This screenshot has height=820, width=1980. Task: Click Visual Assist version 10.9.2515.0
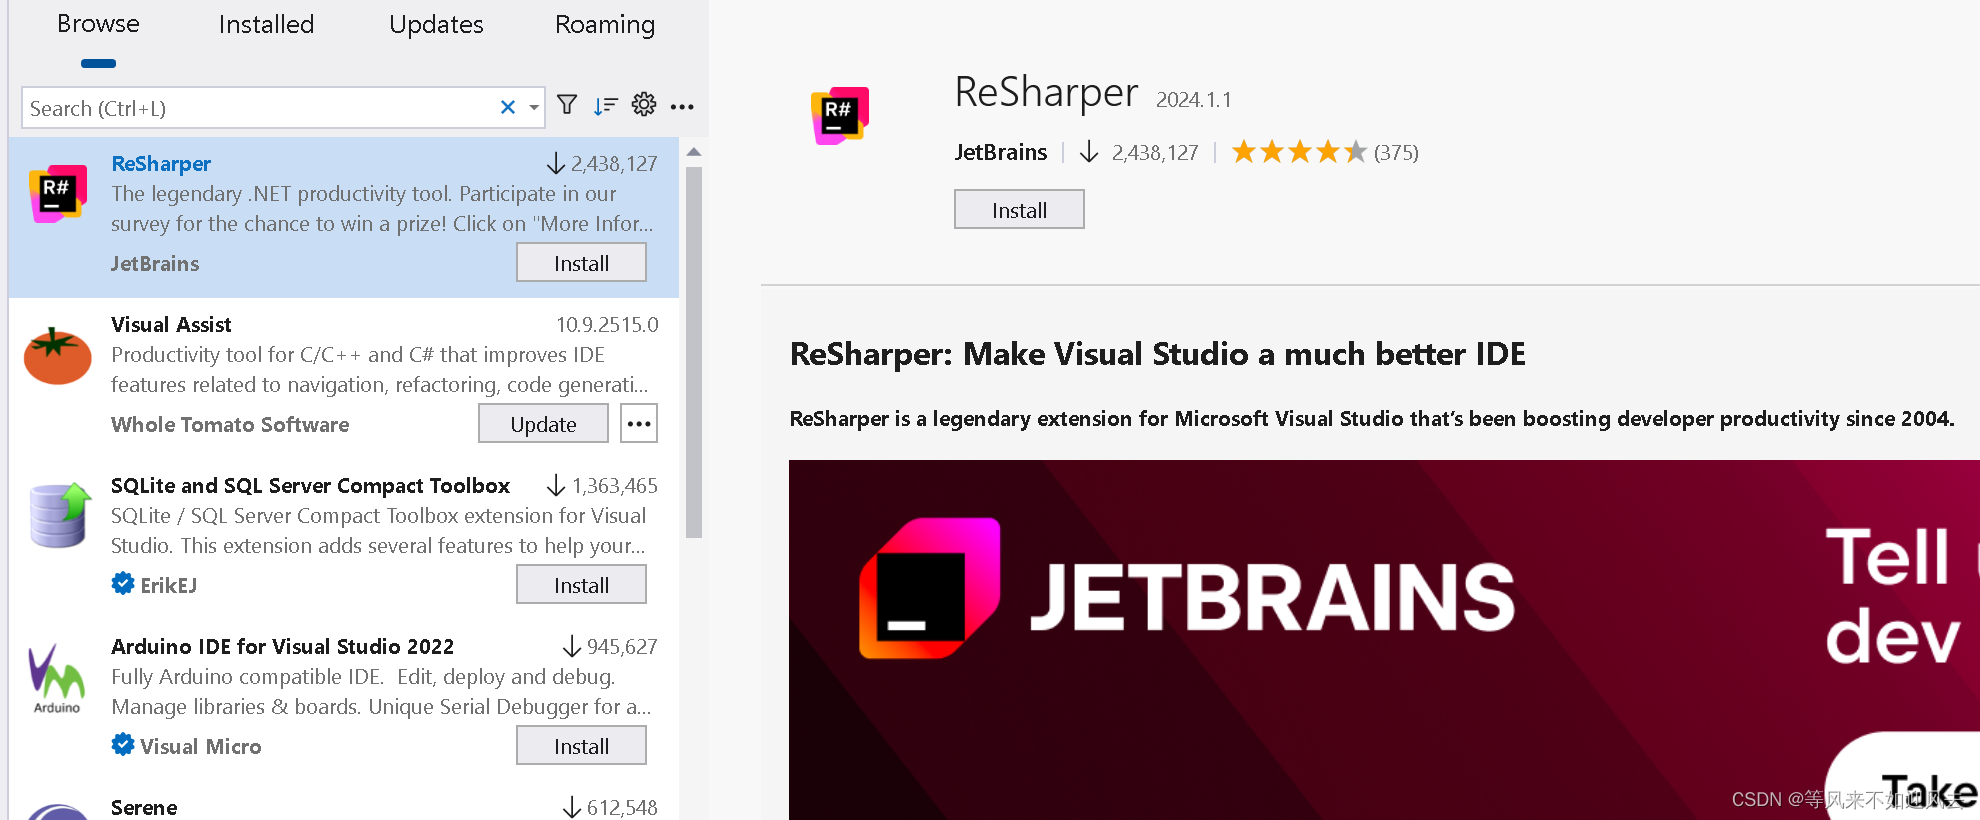point(607,324)
